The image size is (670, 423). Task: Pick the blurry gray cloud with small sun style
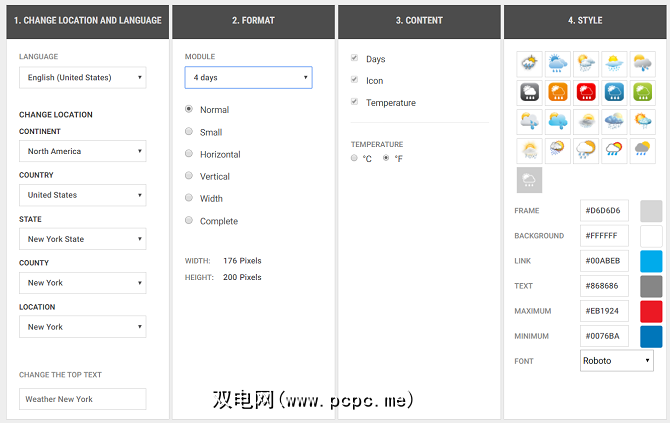(586, 121)
